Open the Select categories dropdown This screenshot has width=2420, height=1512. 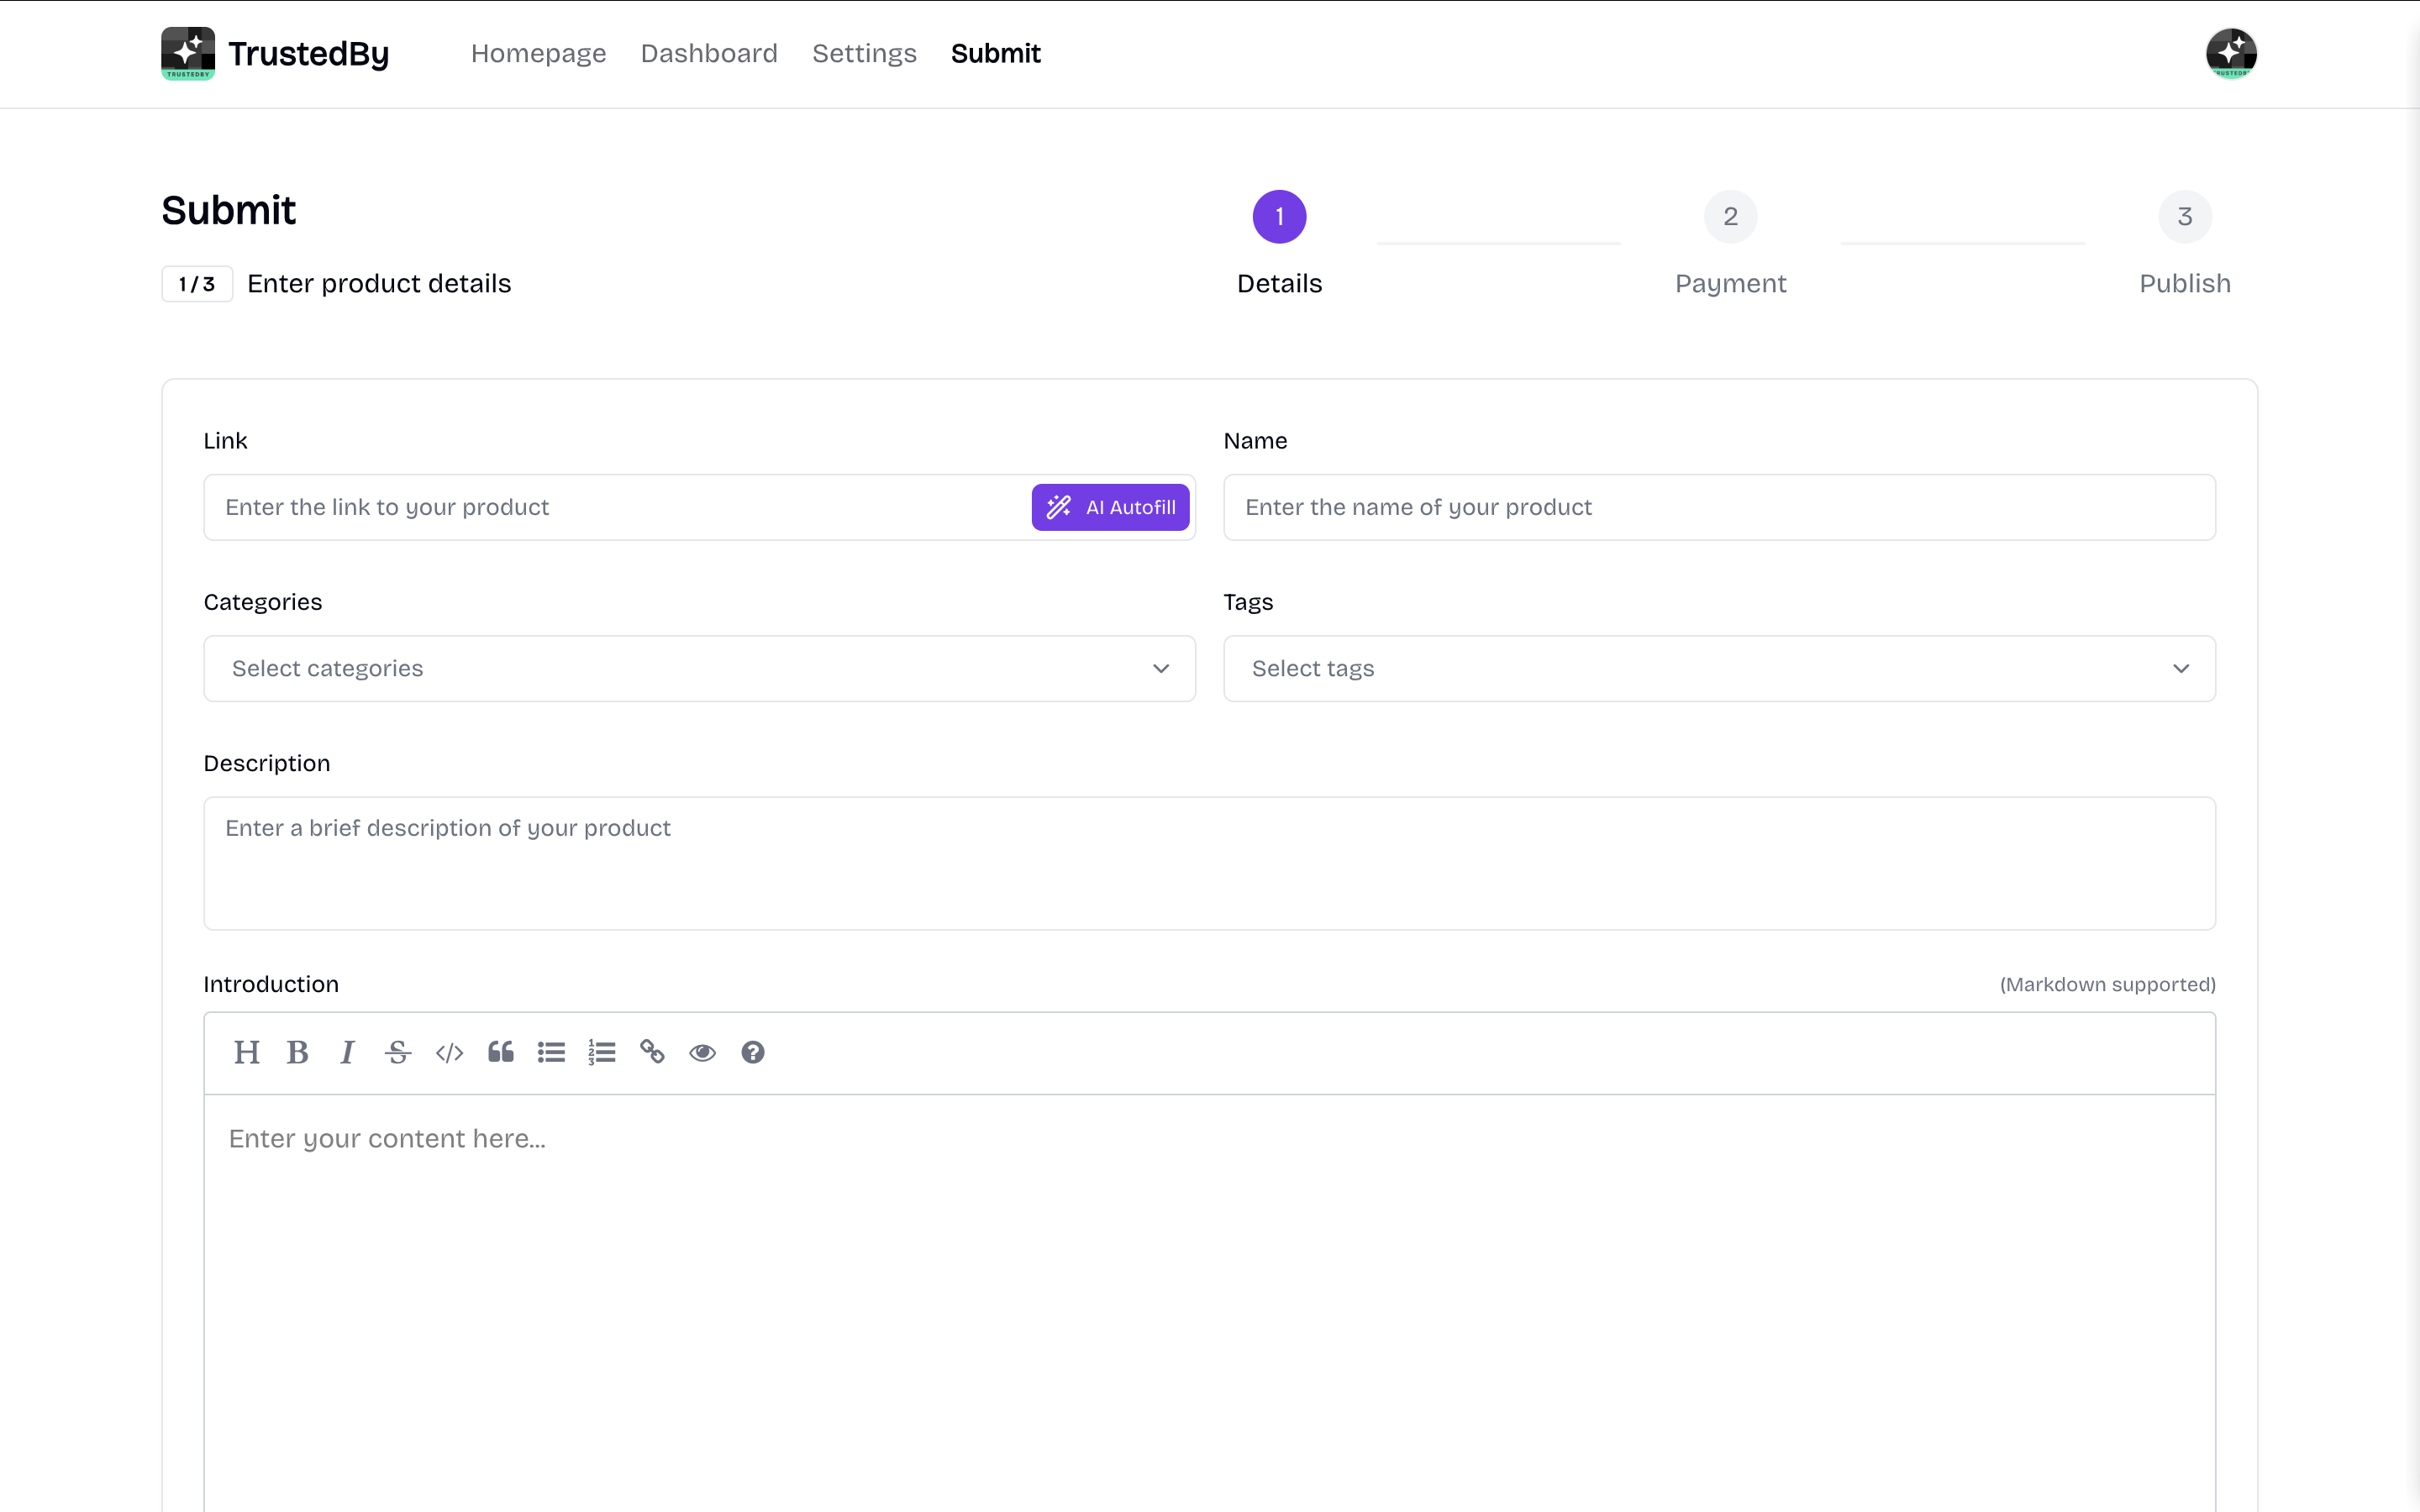point(699,668)
